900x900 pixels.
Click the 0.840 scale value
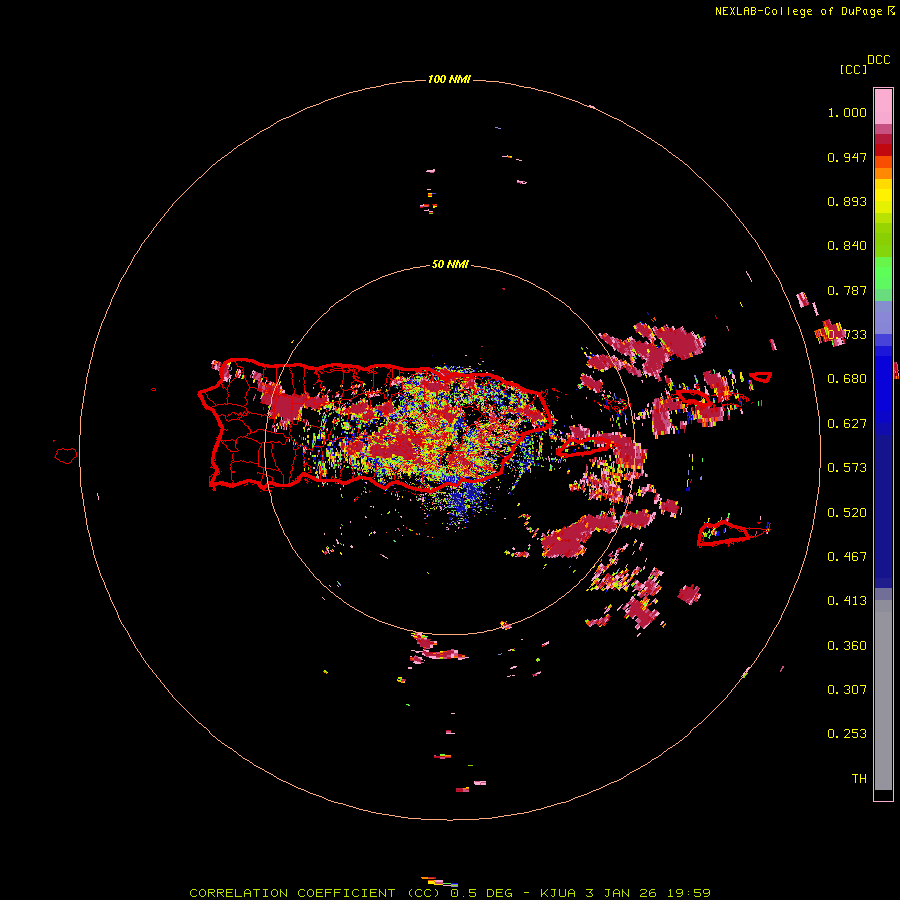pyautogui.click(x=847, y=246)
